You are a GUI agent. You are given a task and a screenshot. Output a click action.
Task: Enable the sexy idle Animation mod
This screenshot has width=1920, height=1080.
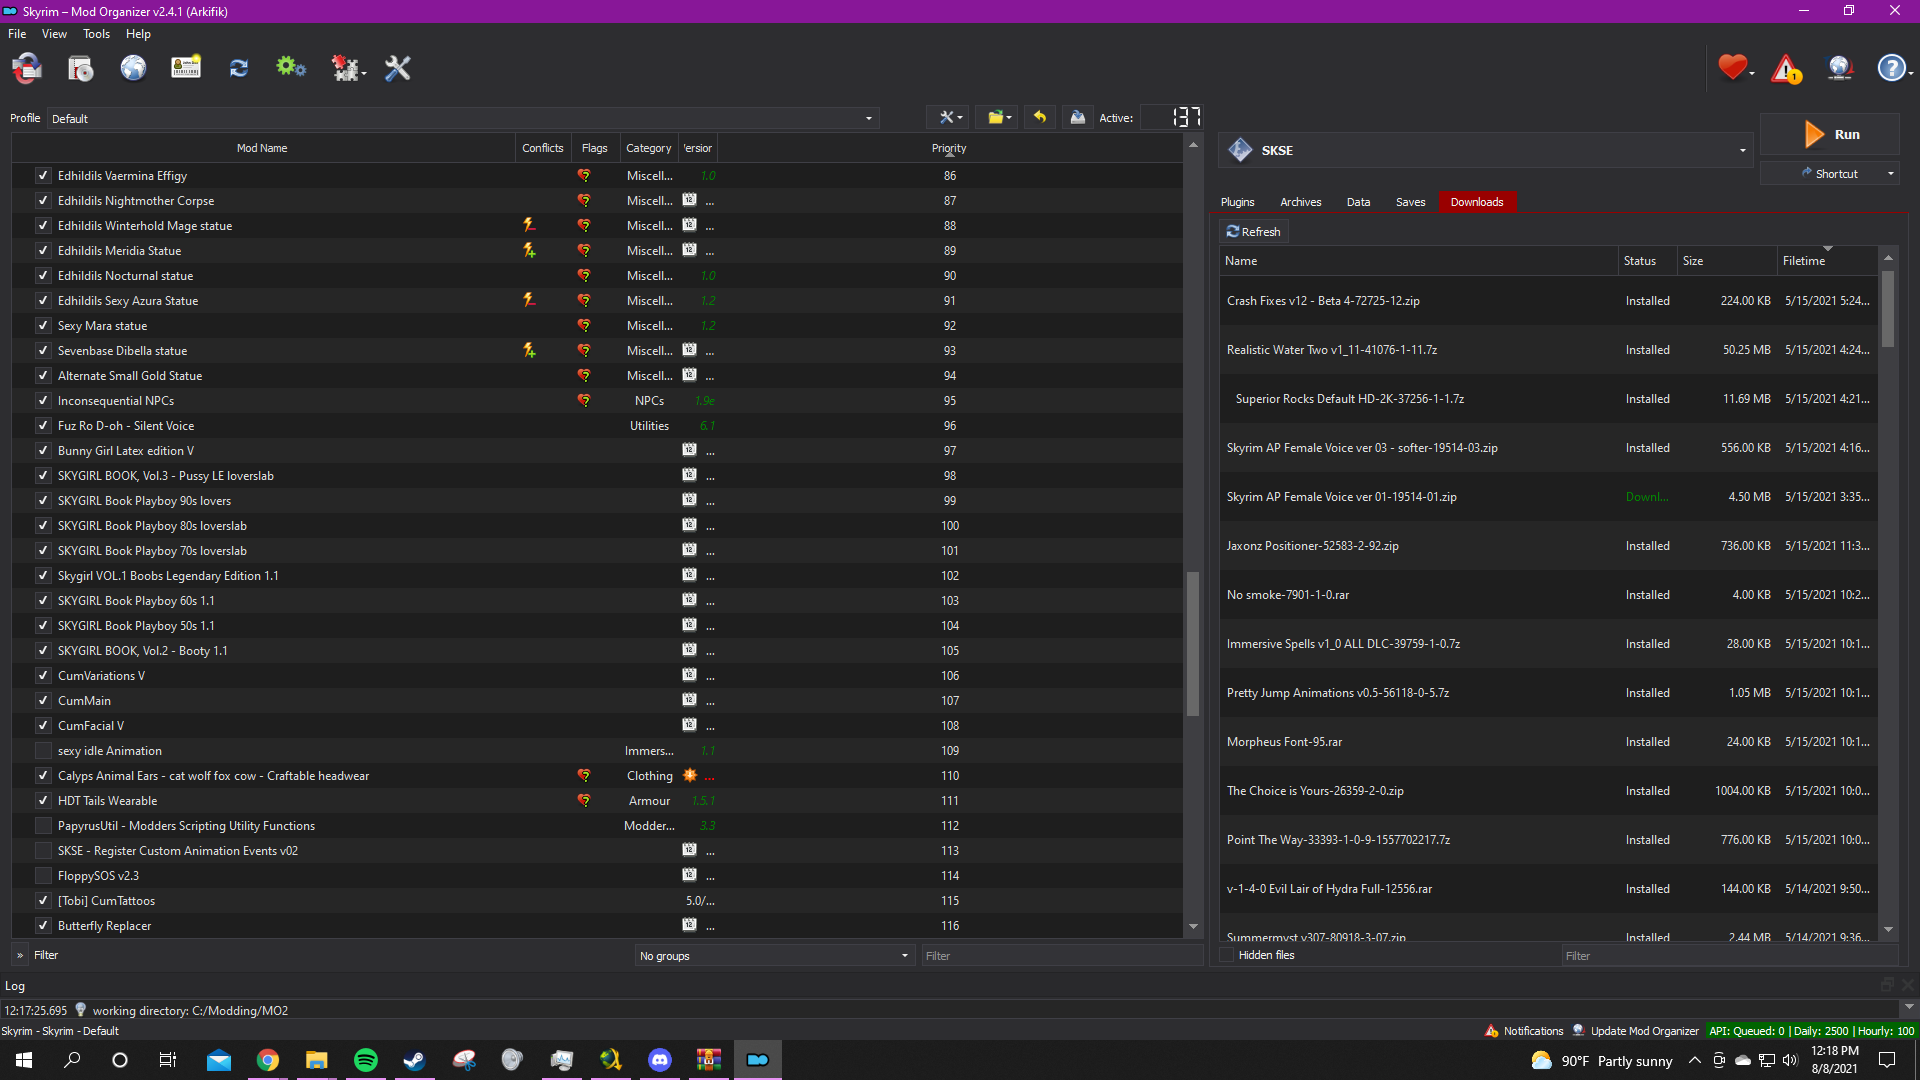(x=43, y=750)
